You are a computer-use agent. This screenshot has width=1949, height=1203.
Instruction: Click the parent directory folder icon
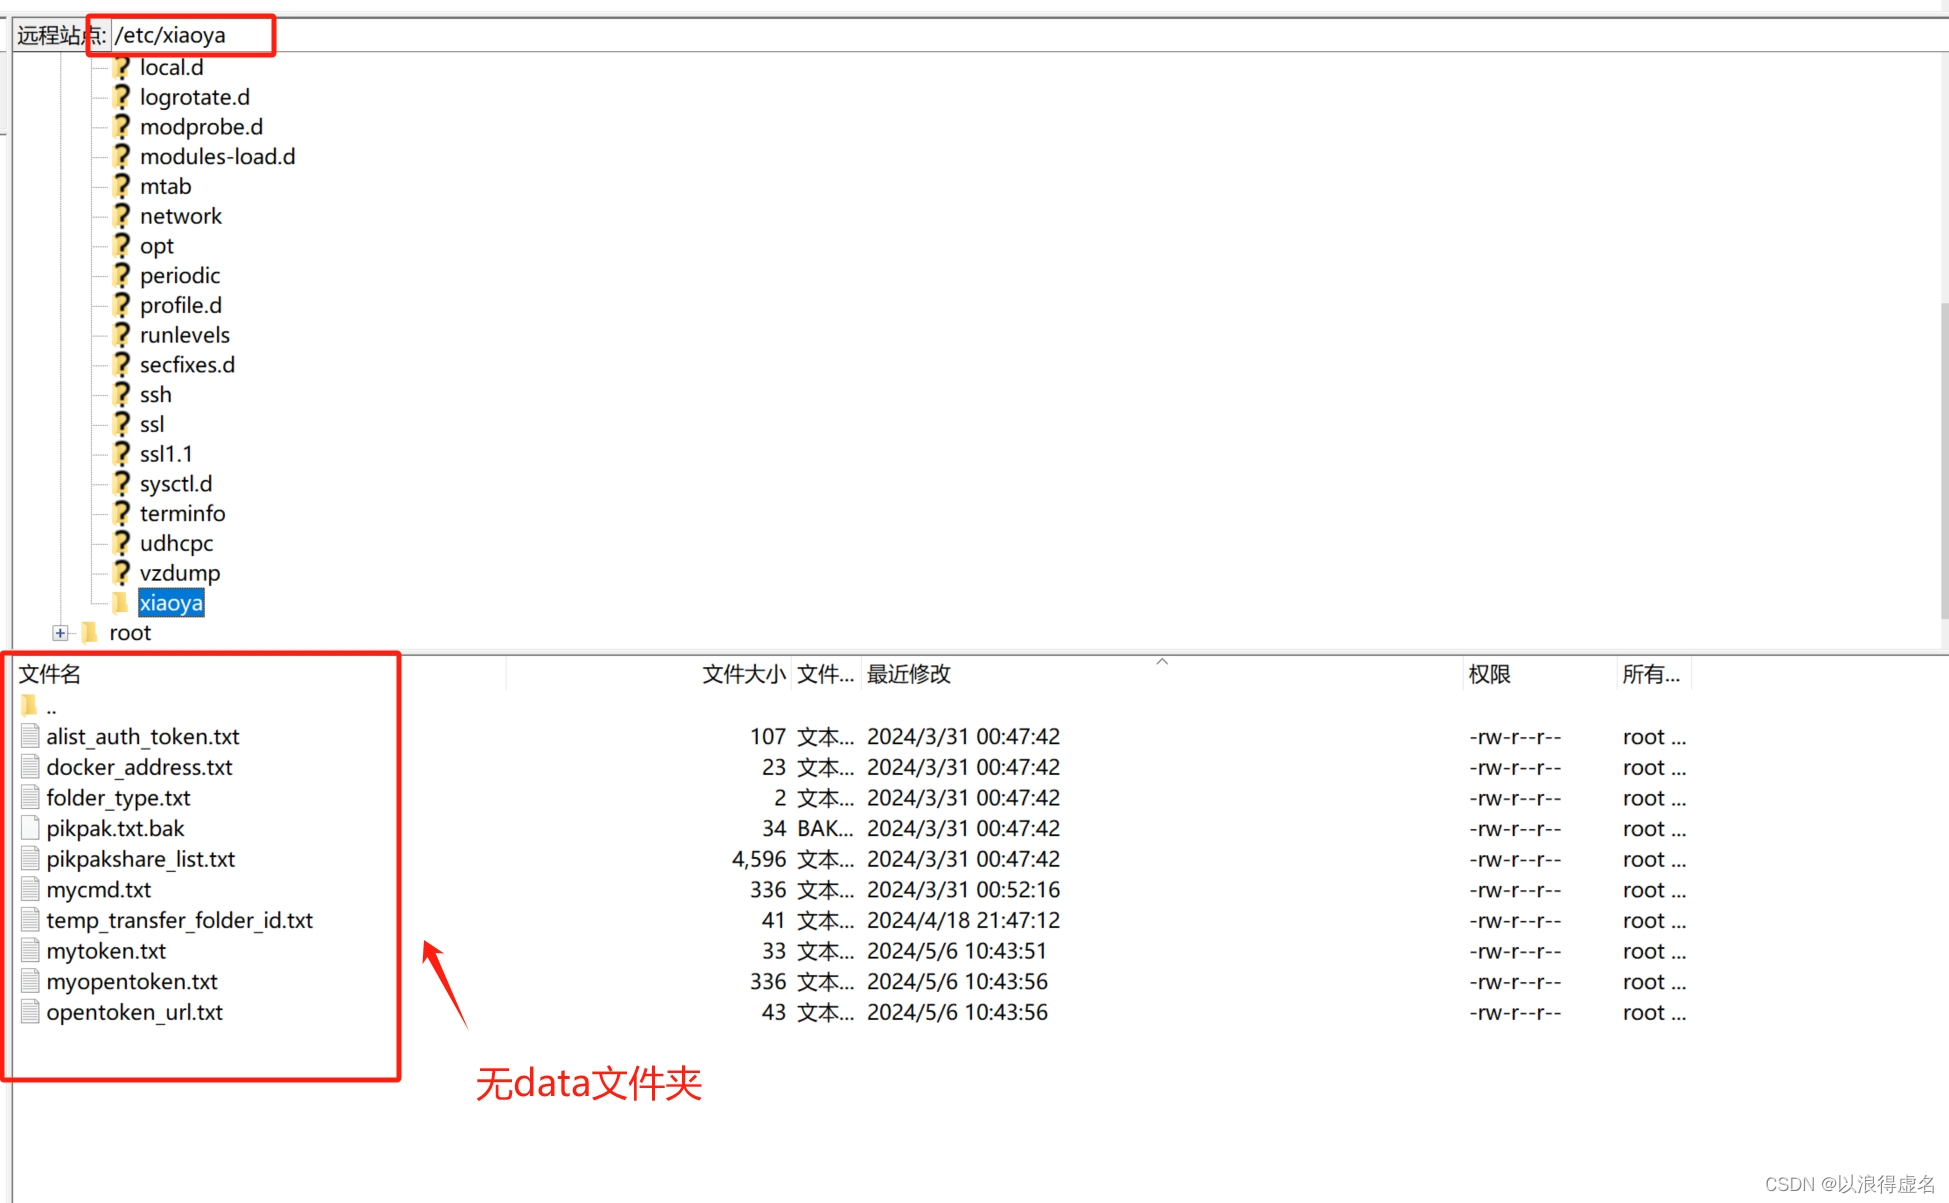click(29, 706)
